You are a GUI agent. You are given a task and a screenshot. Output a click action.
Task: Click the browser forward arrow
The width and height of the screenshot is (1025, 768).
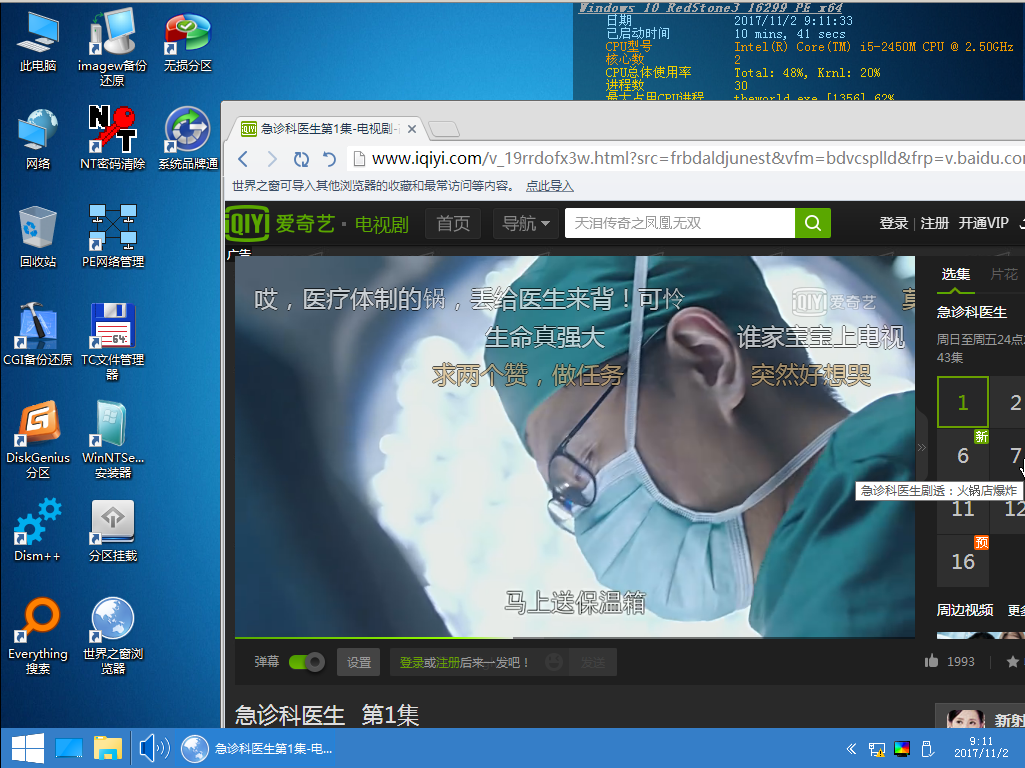272,159
